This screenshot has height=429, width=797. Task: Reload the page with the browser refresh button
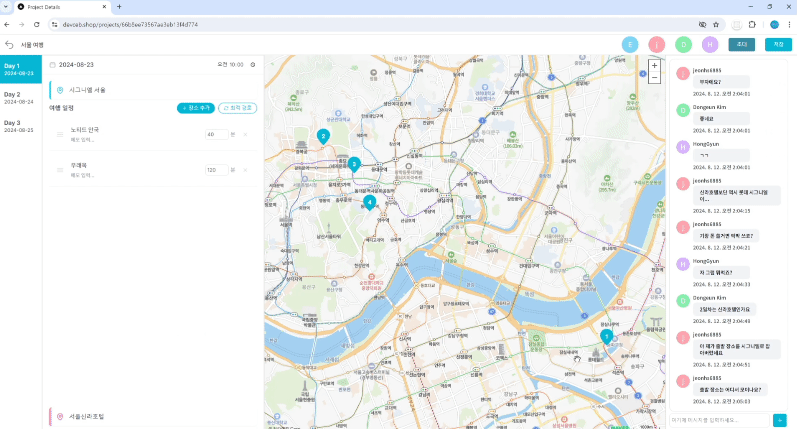point(37,24)
